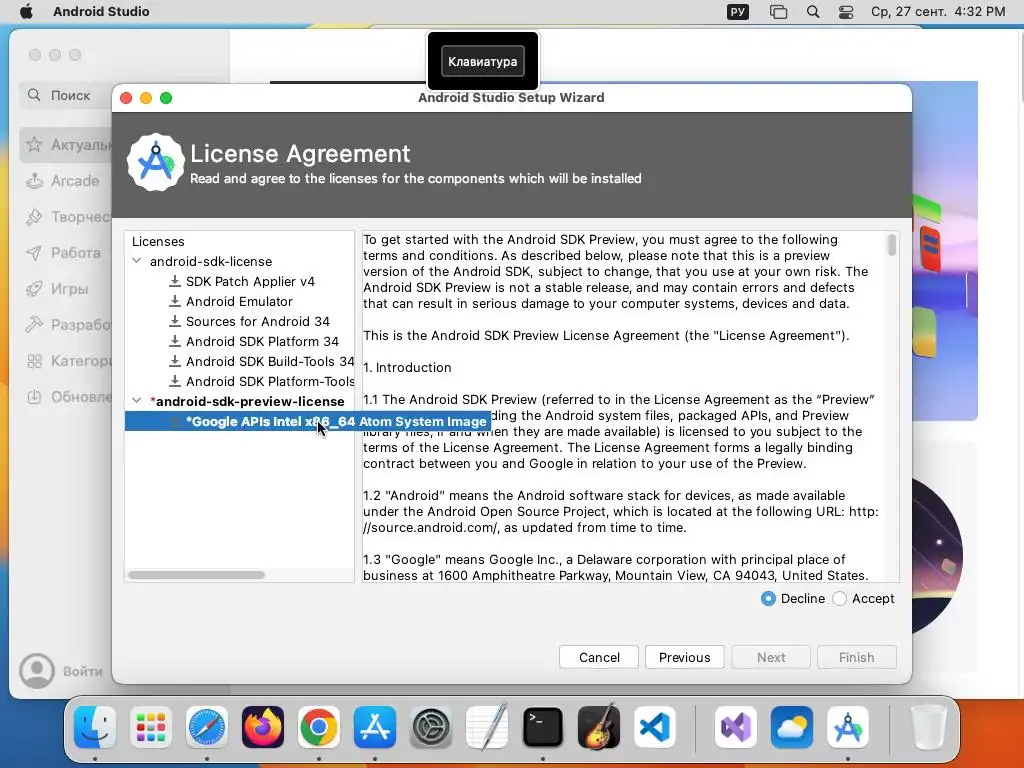Click the РУ input source indicator
The image size is (1024, 768).
[738, 12]
